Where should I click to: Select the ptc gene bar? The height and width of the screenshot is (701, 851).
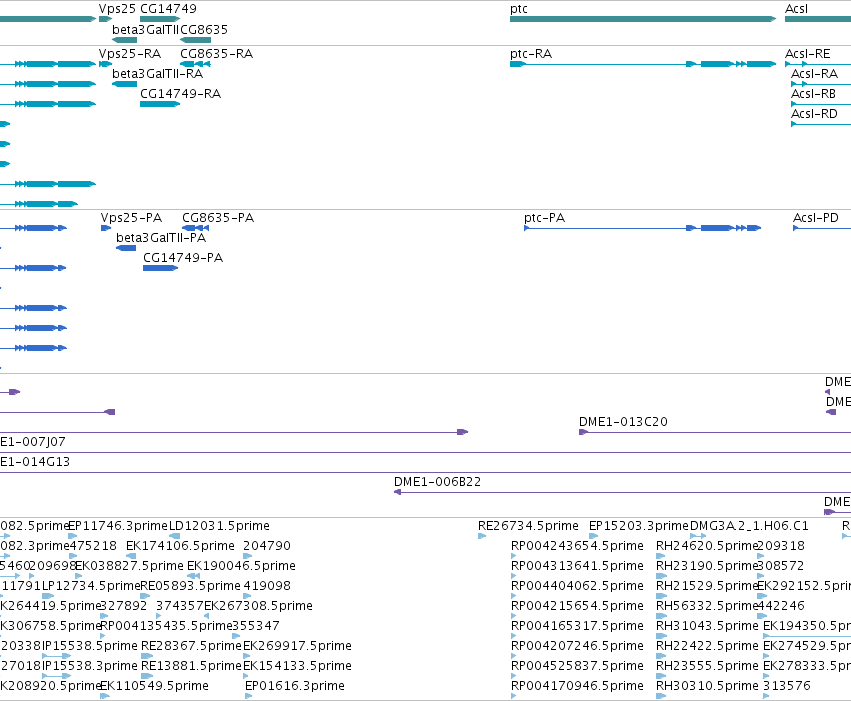(x=643, y=19)
